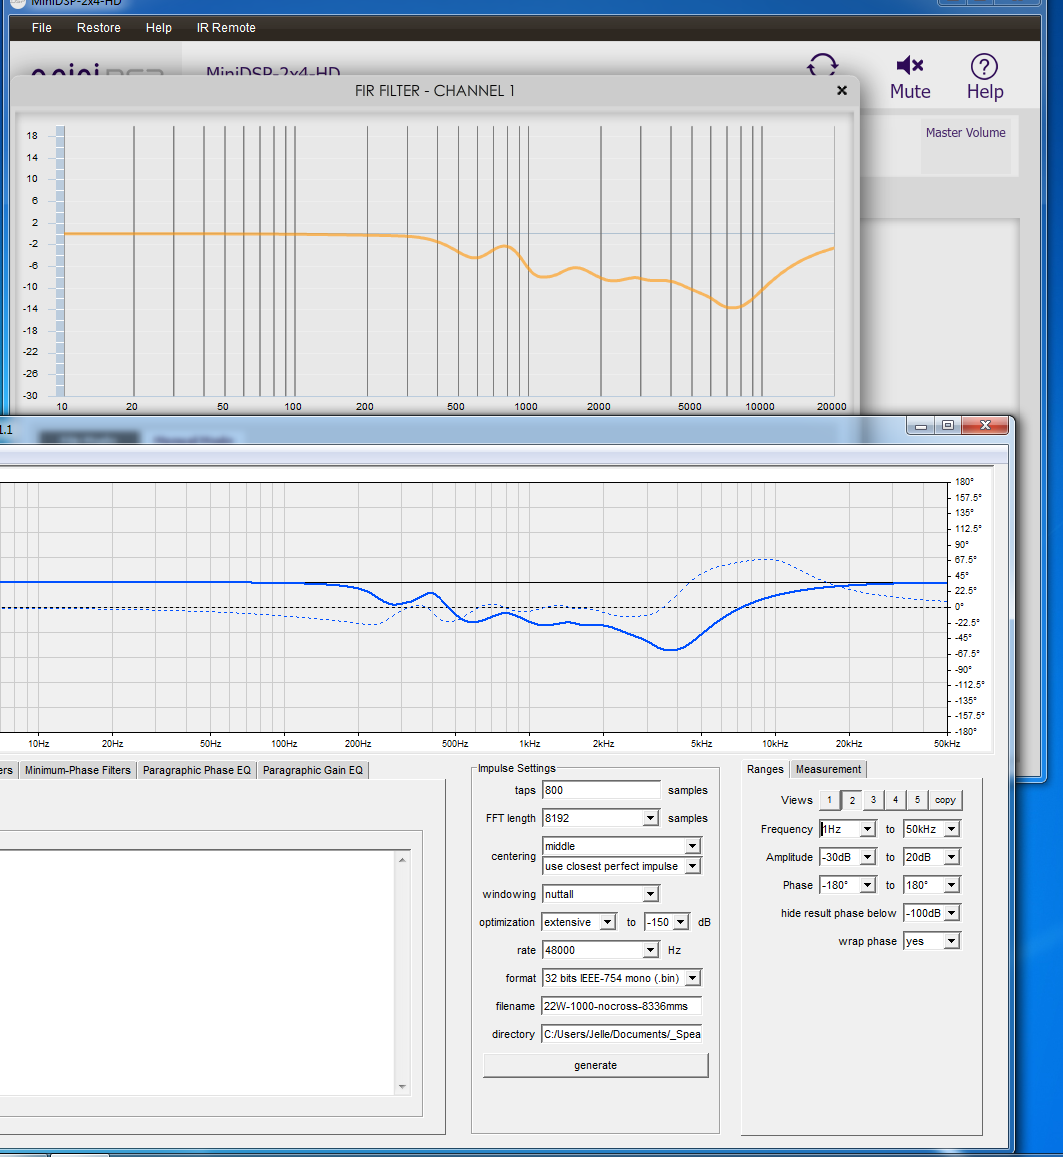Image resolution: width=1063 pixels, height=1157 pixels.
Task: Click the copy views button
Action: tap(945, 800)
